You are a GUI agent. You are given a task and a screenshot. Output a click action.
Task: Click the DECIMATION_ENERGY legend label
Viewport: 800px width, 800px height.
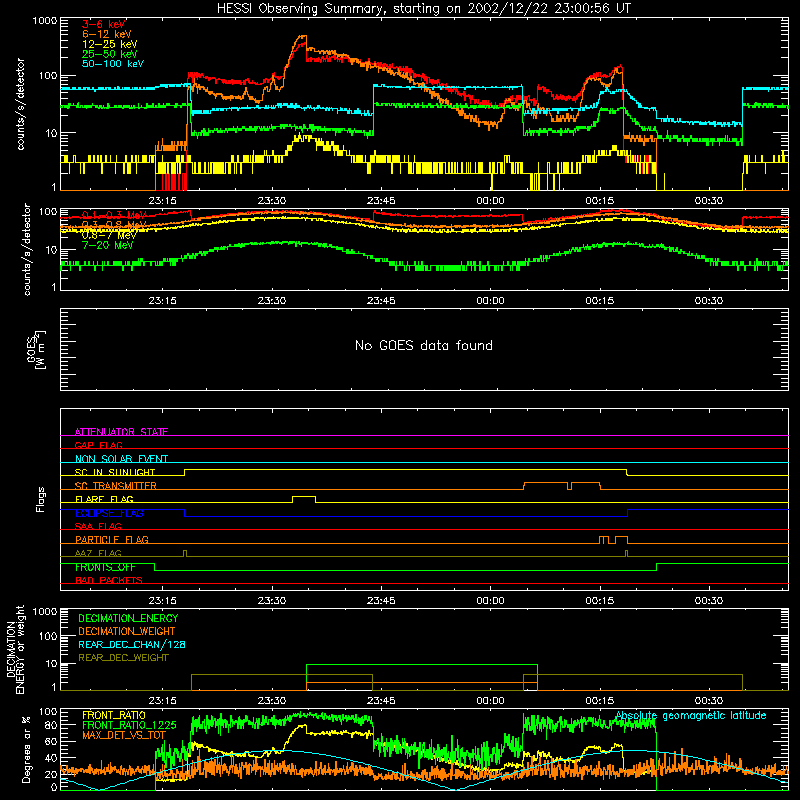[128, 618]
